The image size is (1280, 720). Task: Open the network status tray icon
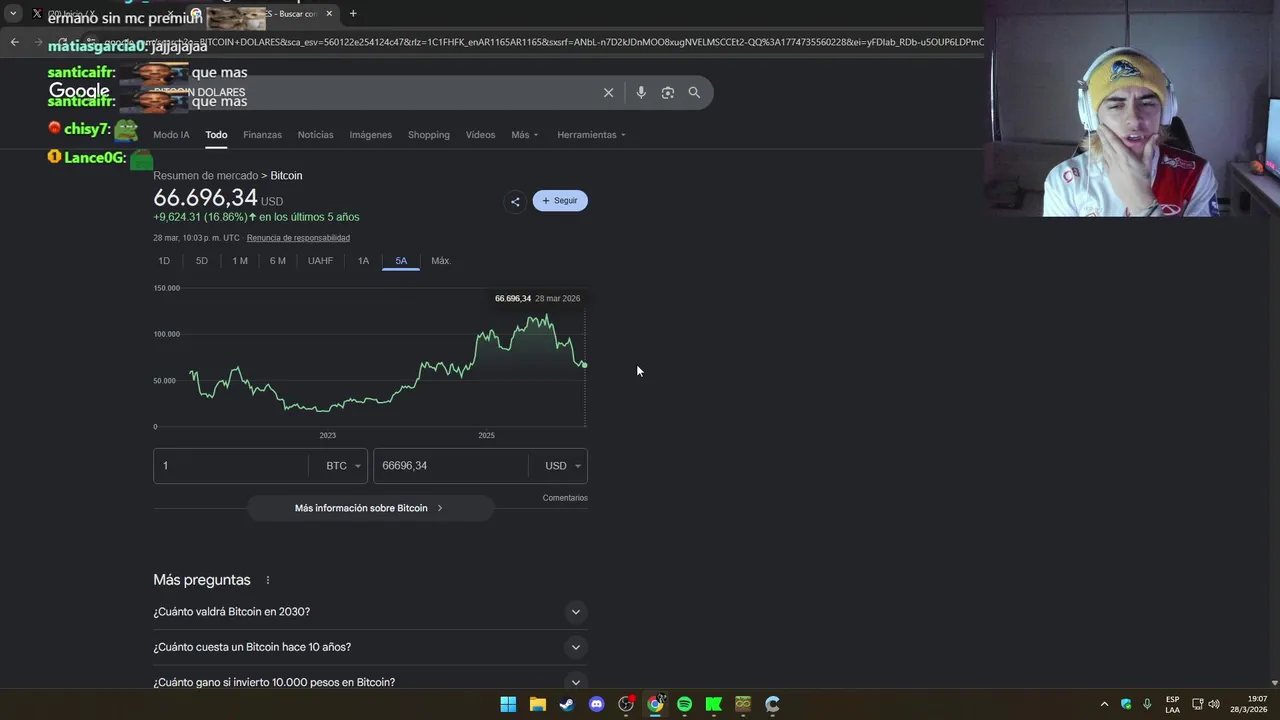(1198, 704)
